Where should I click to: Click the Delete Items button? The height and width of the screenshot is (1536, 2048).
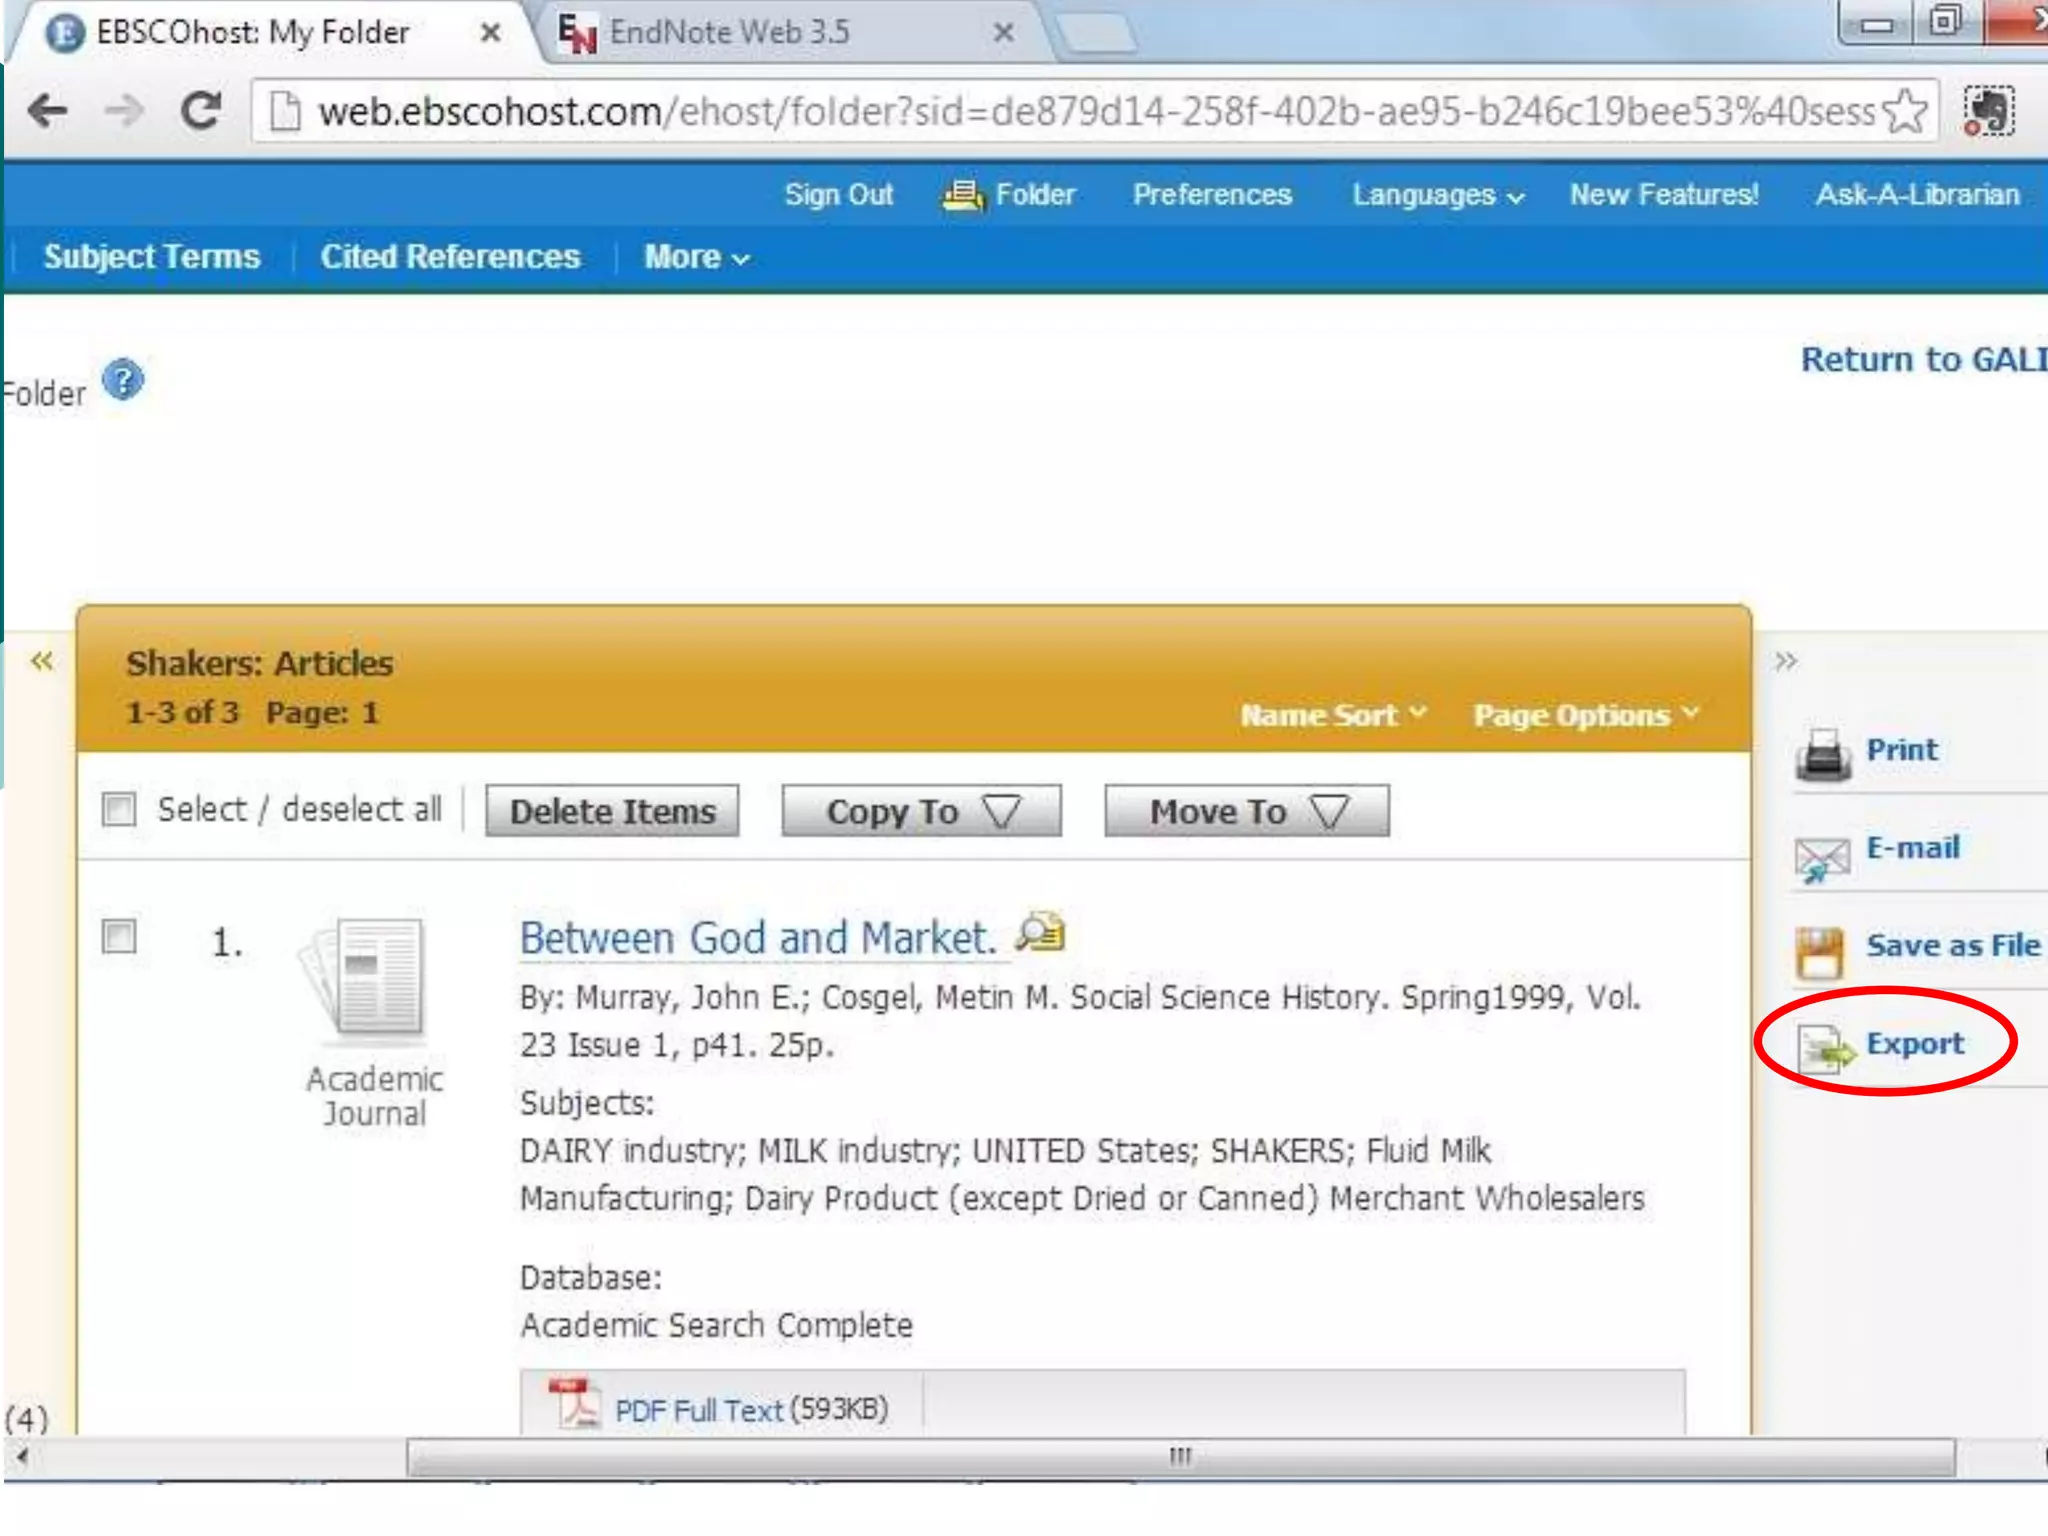click(612, 811)
